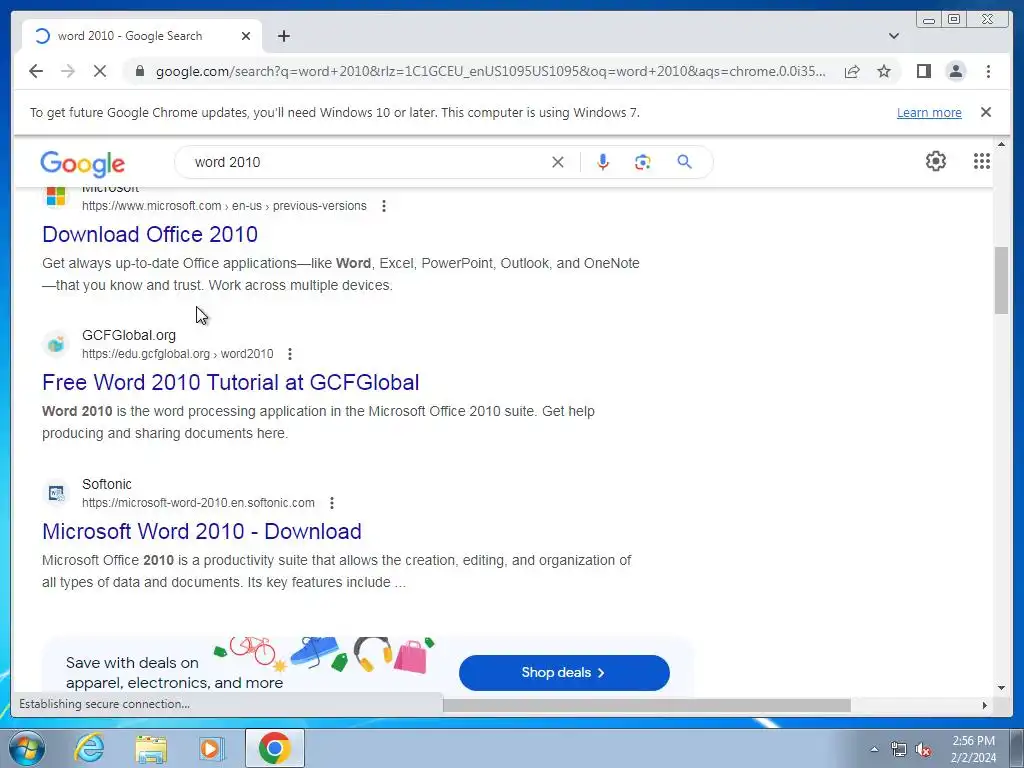1024x768 pixels.
Task: Share this page via share icon
Action: (x=852, y=71)
